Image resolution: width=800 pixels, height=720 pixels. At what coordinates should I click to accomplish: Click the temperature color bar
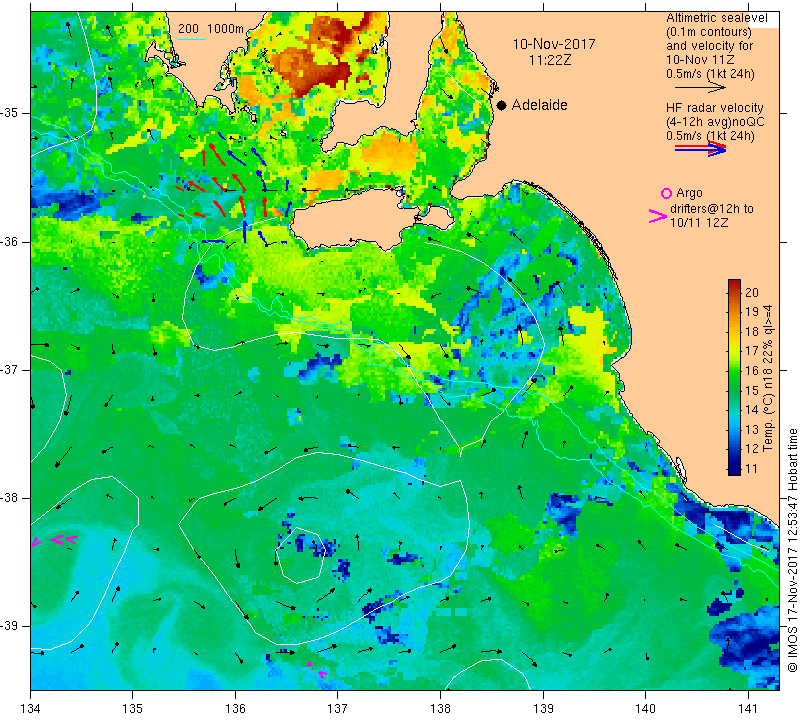pyautogui.click(x=734, y=377)
